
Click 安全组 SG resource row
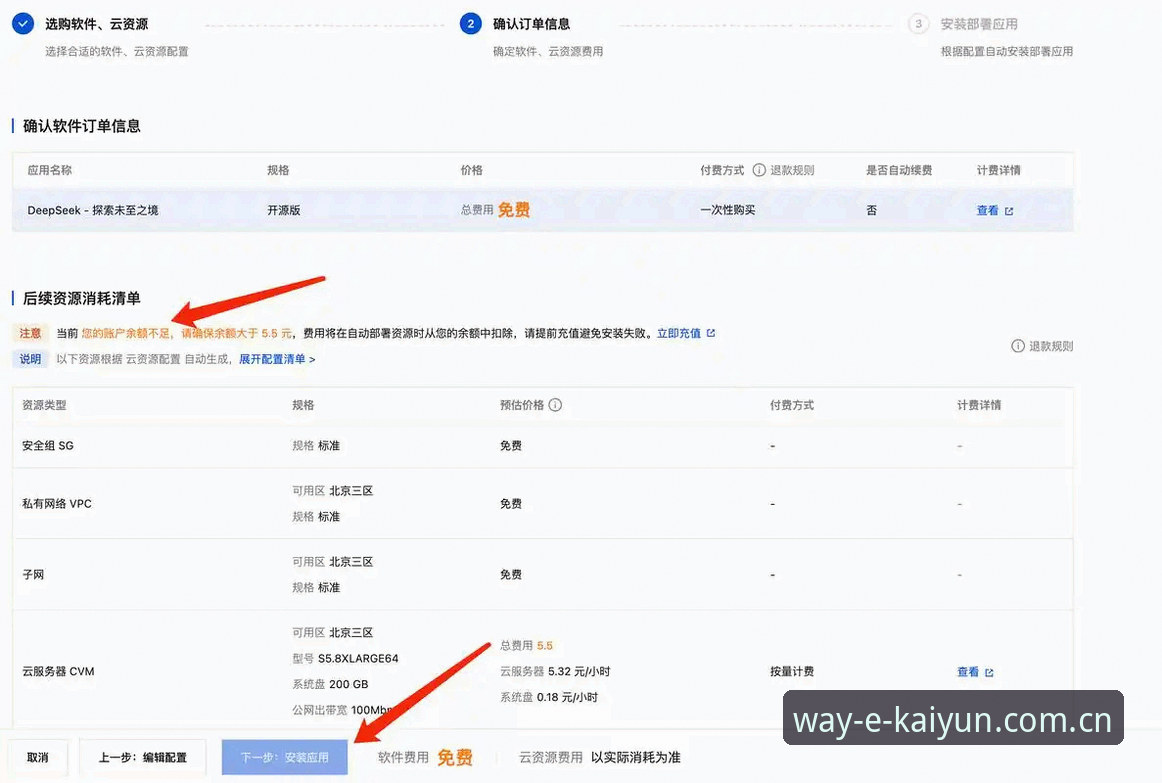[x=542, y=446]
